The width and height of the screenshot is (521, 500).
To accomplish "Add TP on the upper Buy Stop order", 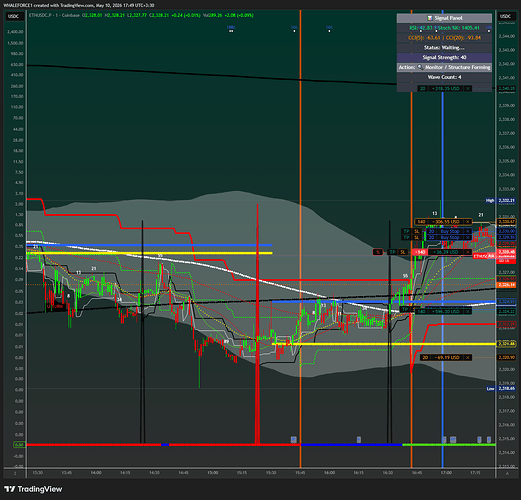I will (x=406, y=231).
